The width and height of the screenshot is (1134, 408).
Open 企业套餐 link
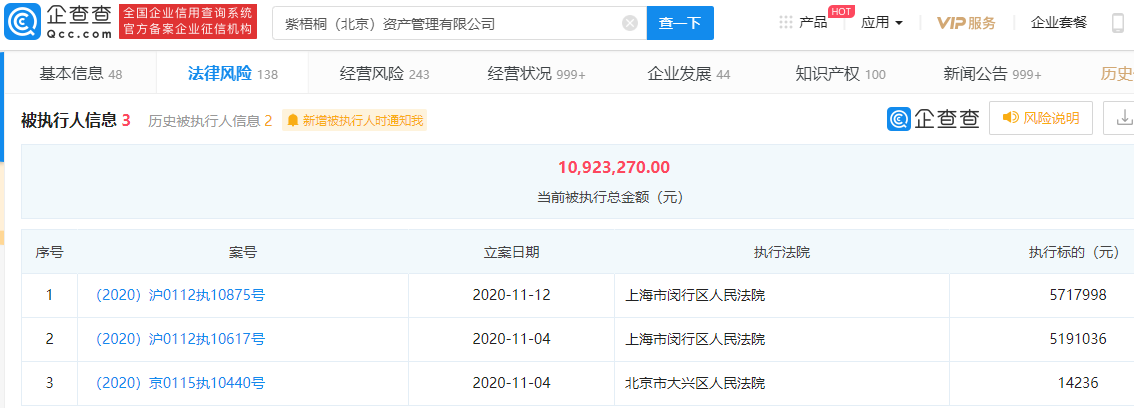1059,22
